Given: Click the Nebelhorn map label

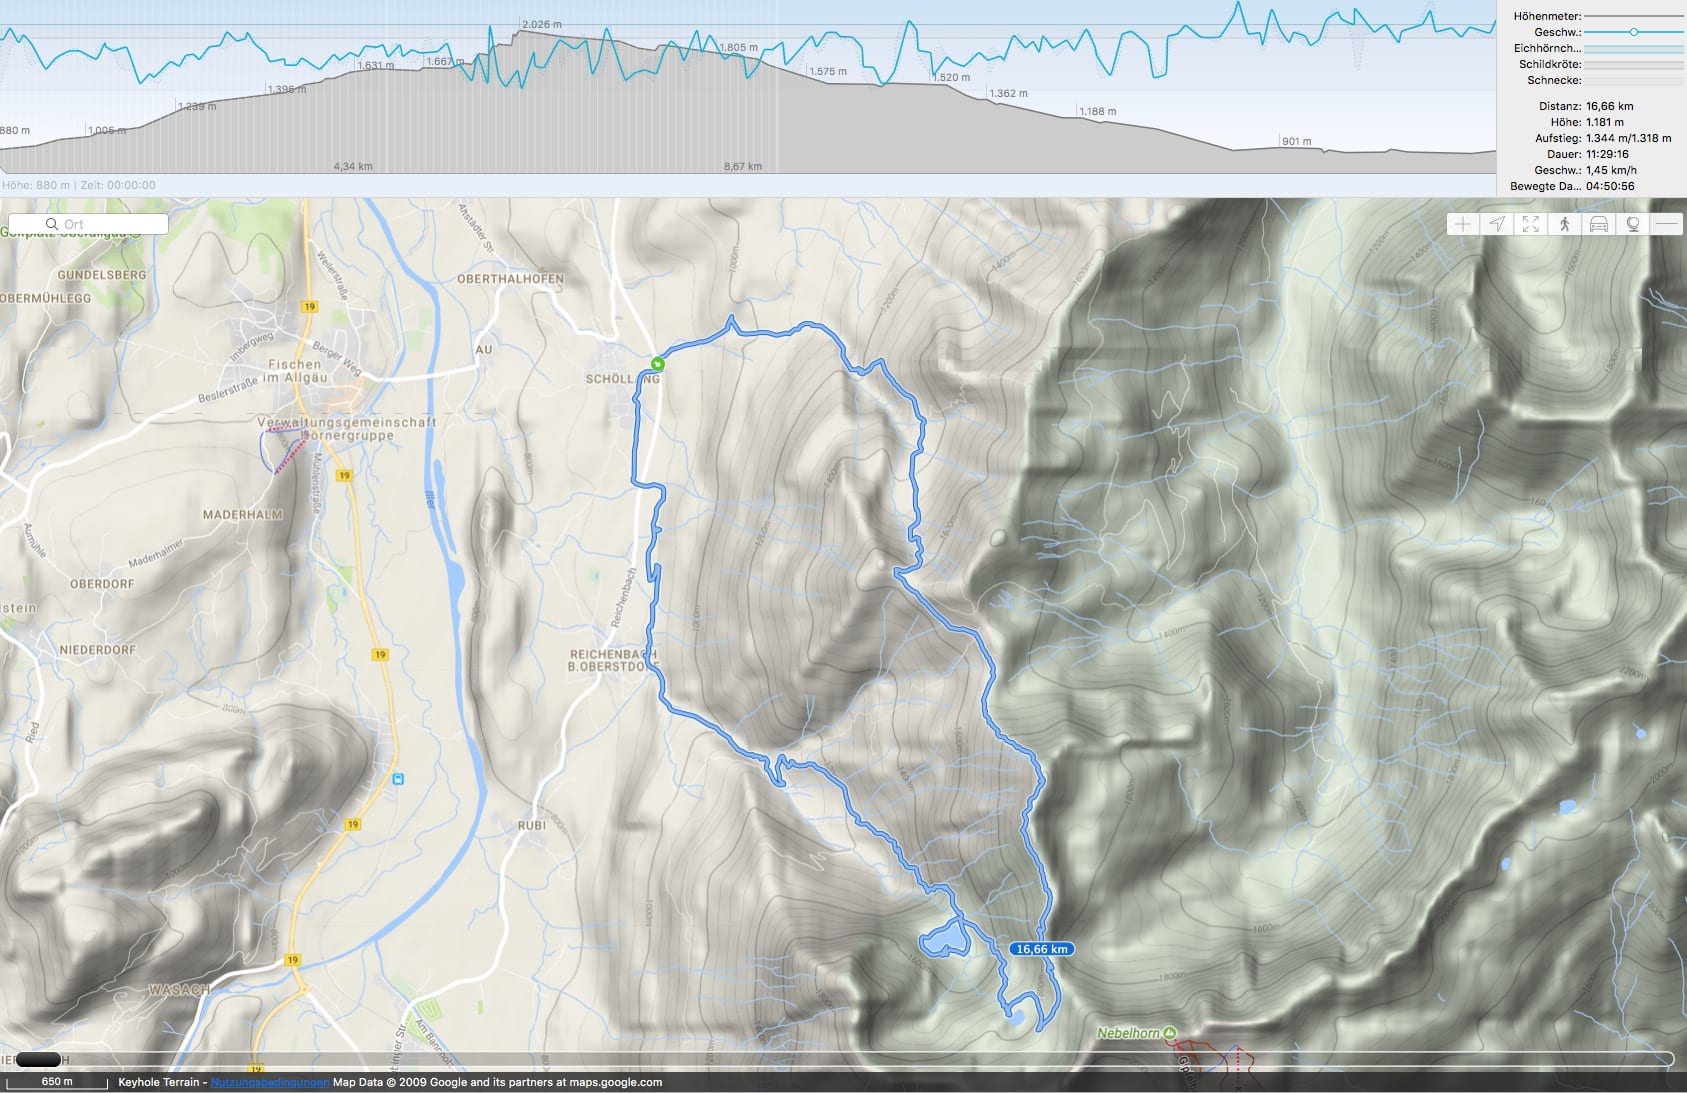Looking at the screenshot, I should (1128, 1033).
